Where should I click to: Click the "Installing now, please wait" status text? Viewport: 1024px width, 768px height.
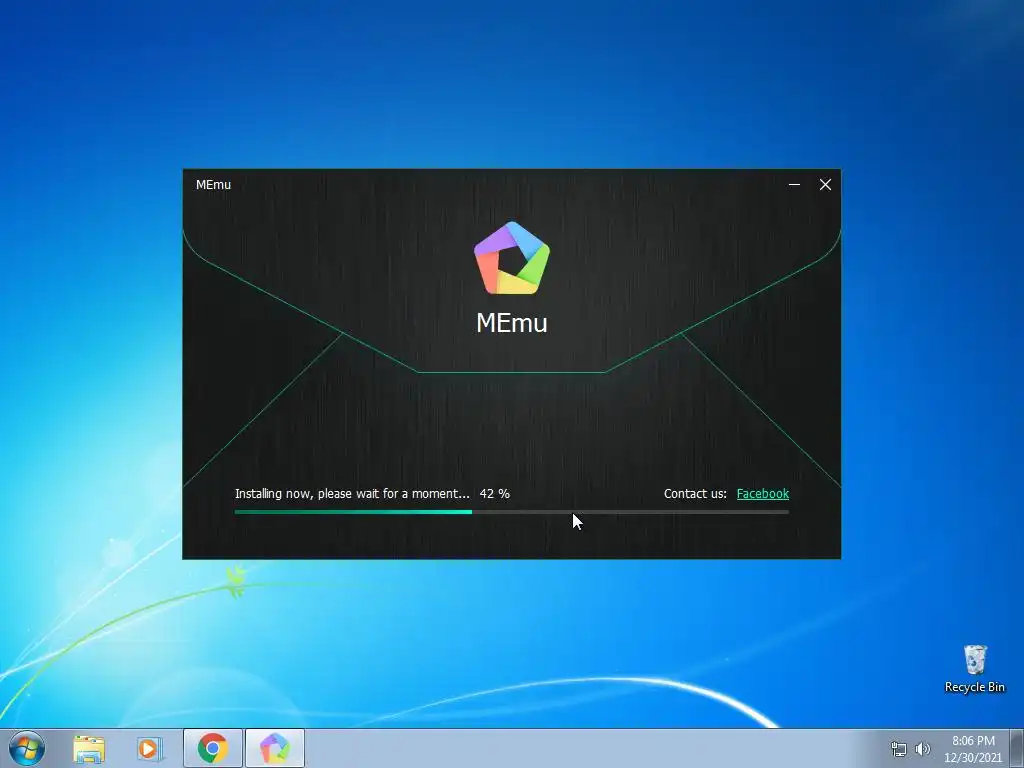click(x=352, y=494)
